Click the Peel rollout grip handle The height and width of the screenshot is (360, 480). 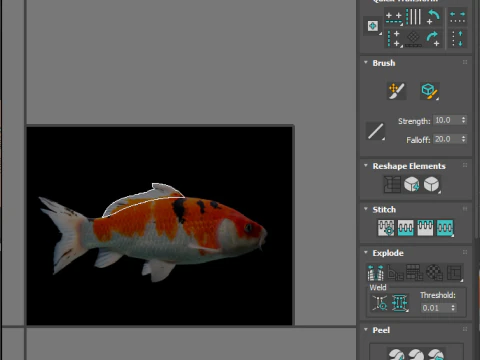465,329
